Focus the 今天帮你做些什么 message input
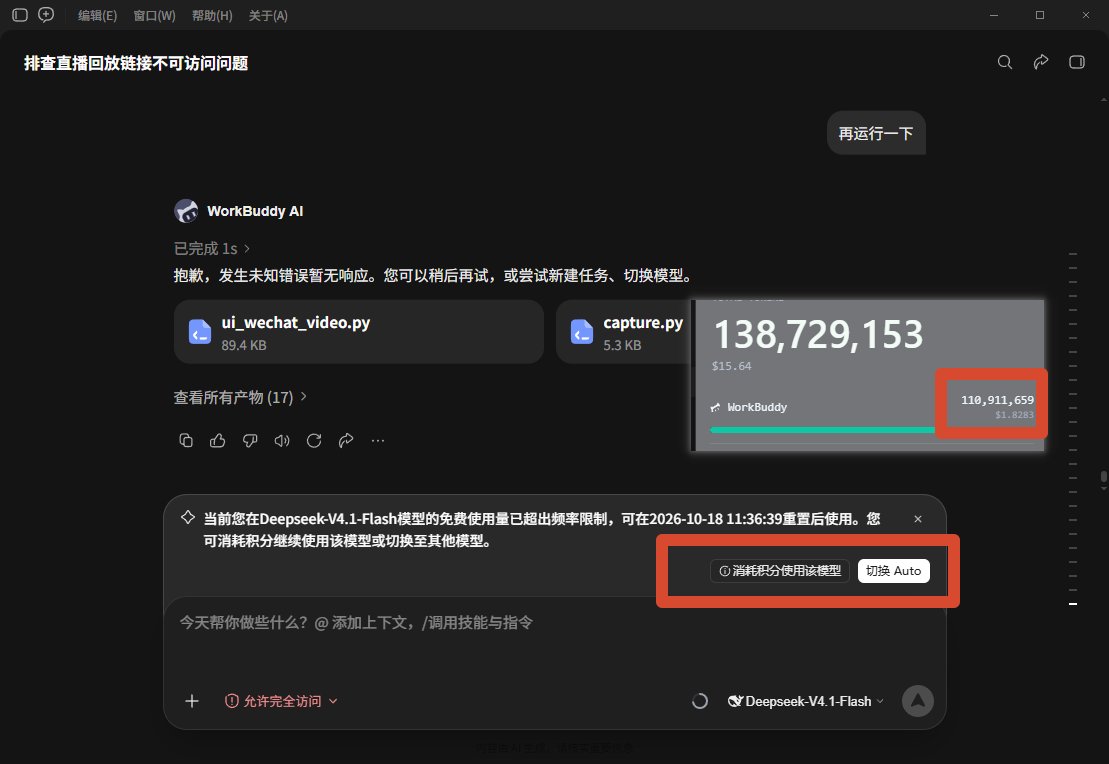The height and width of the screenshot is (764, 1109). 554,623
